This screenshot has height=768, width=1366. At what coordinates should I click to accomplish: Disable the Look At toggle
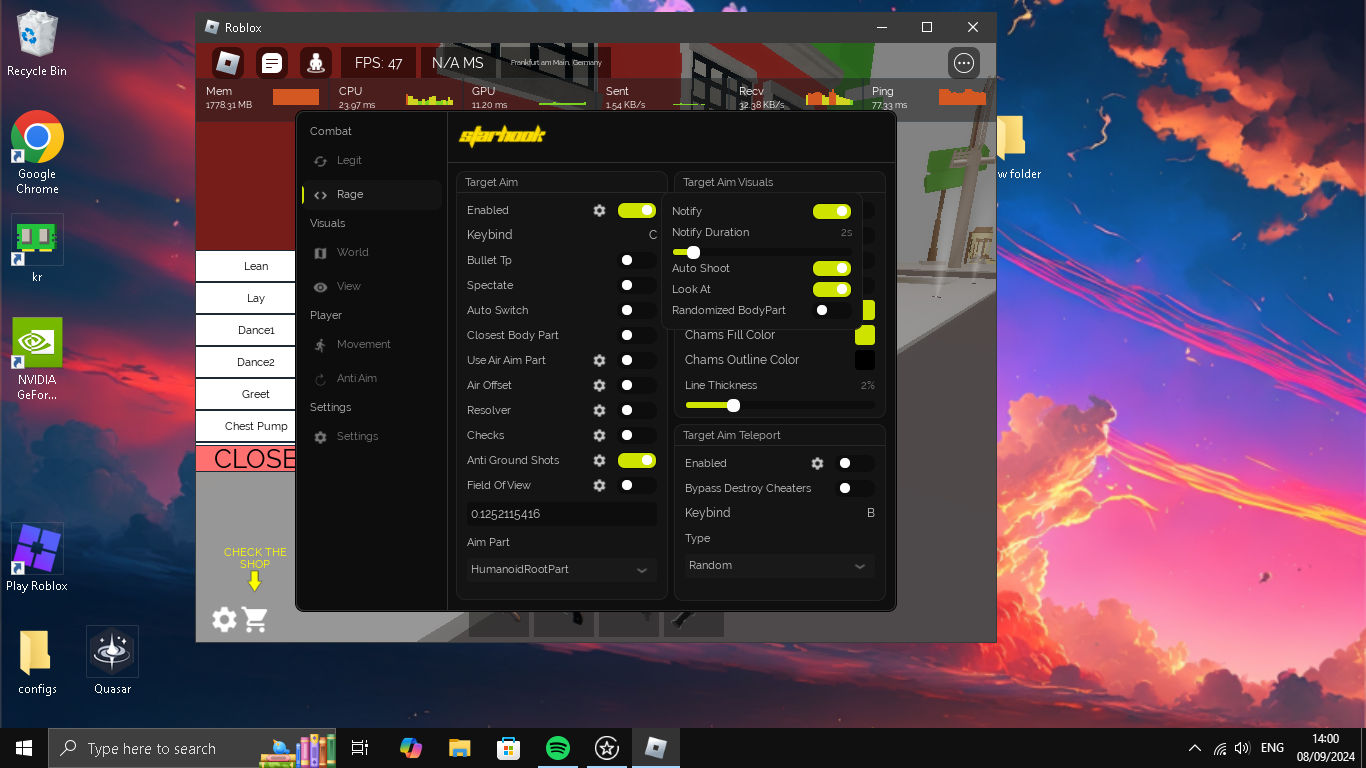coord(831,289)
